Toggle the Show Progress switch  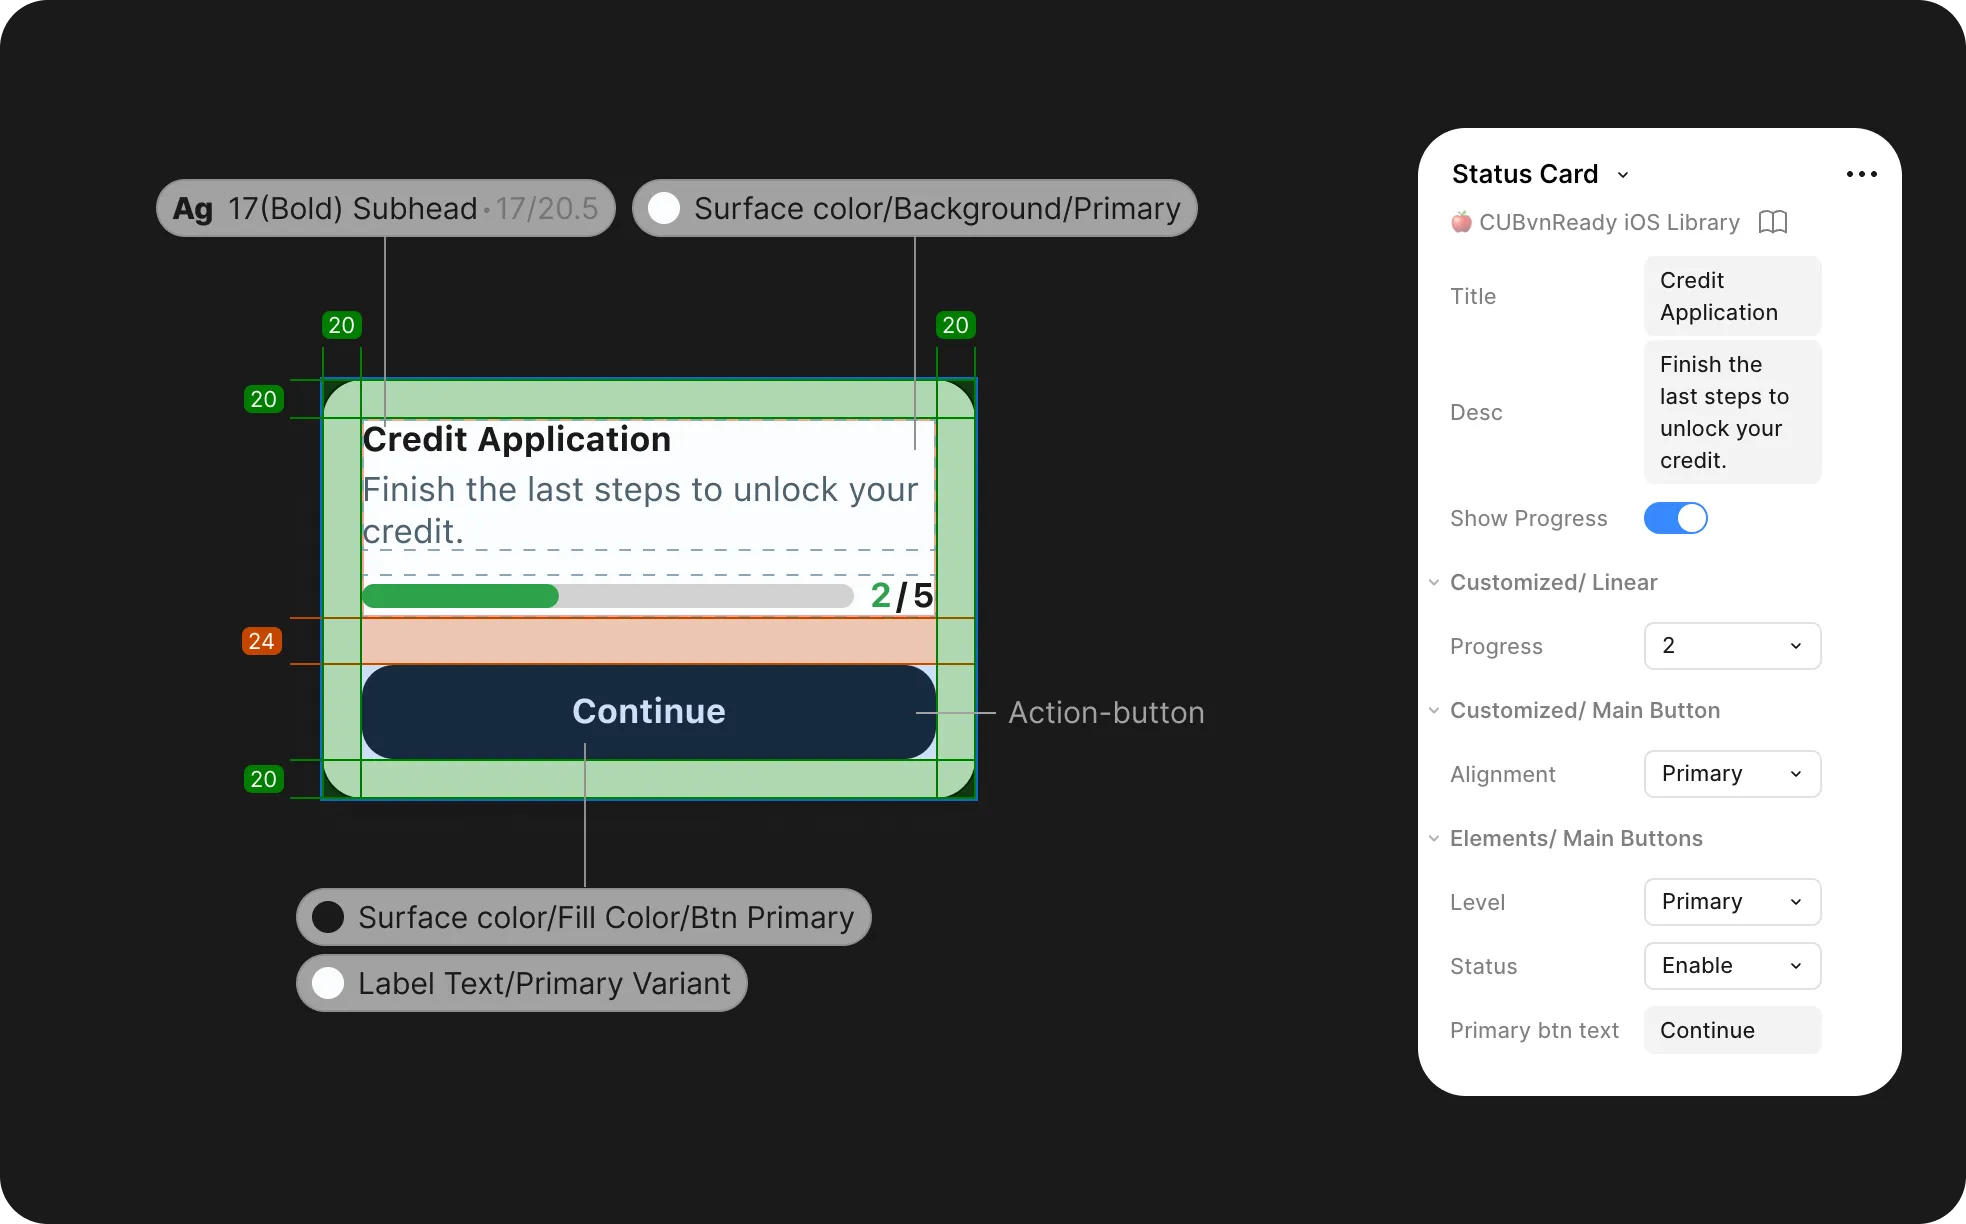tap(1675, 518)
